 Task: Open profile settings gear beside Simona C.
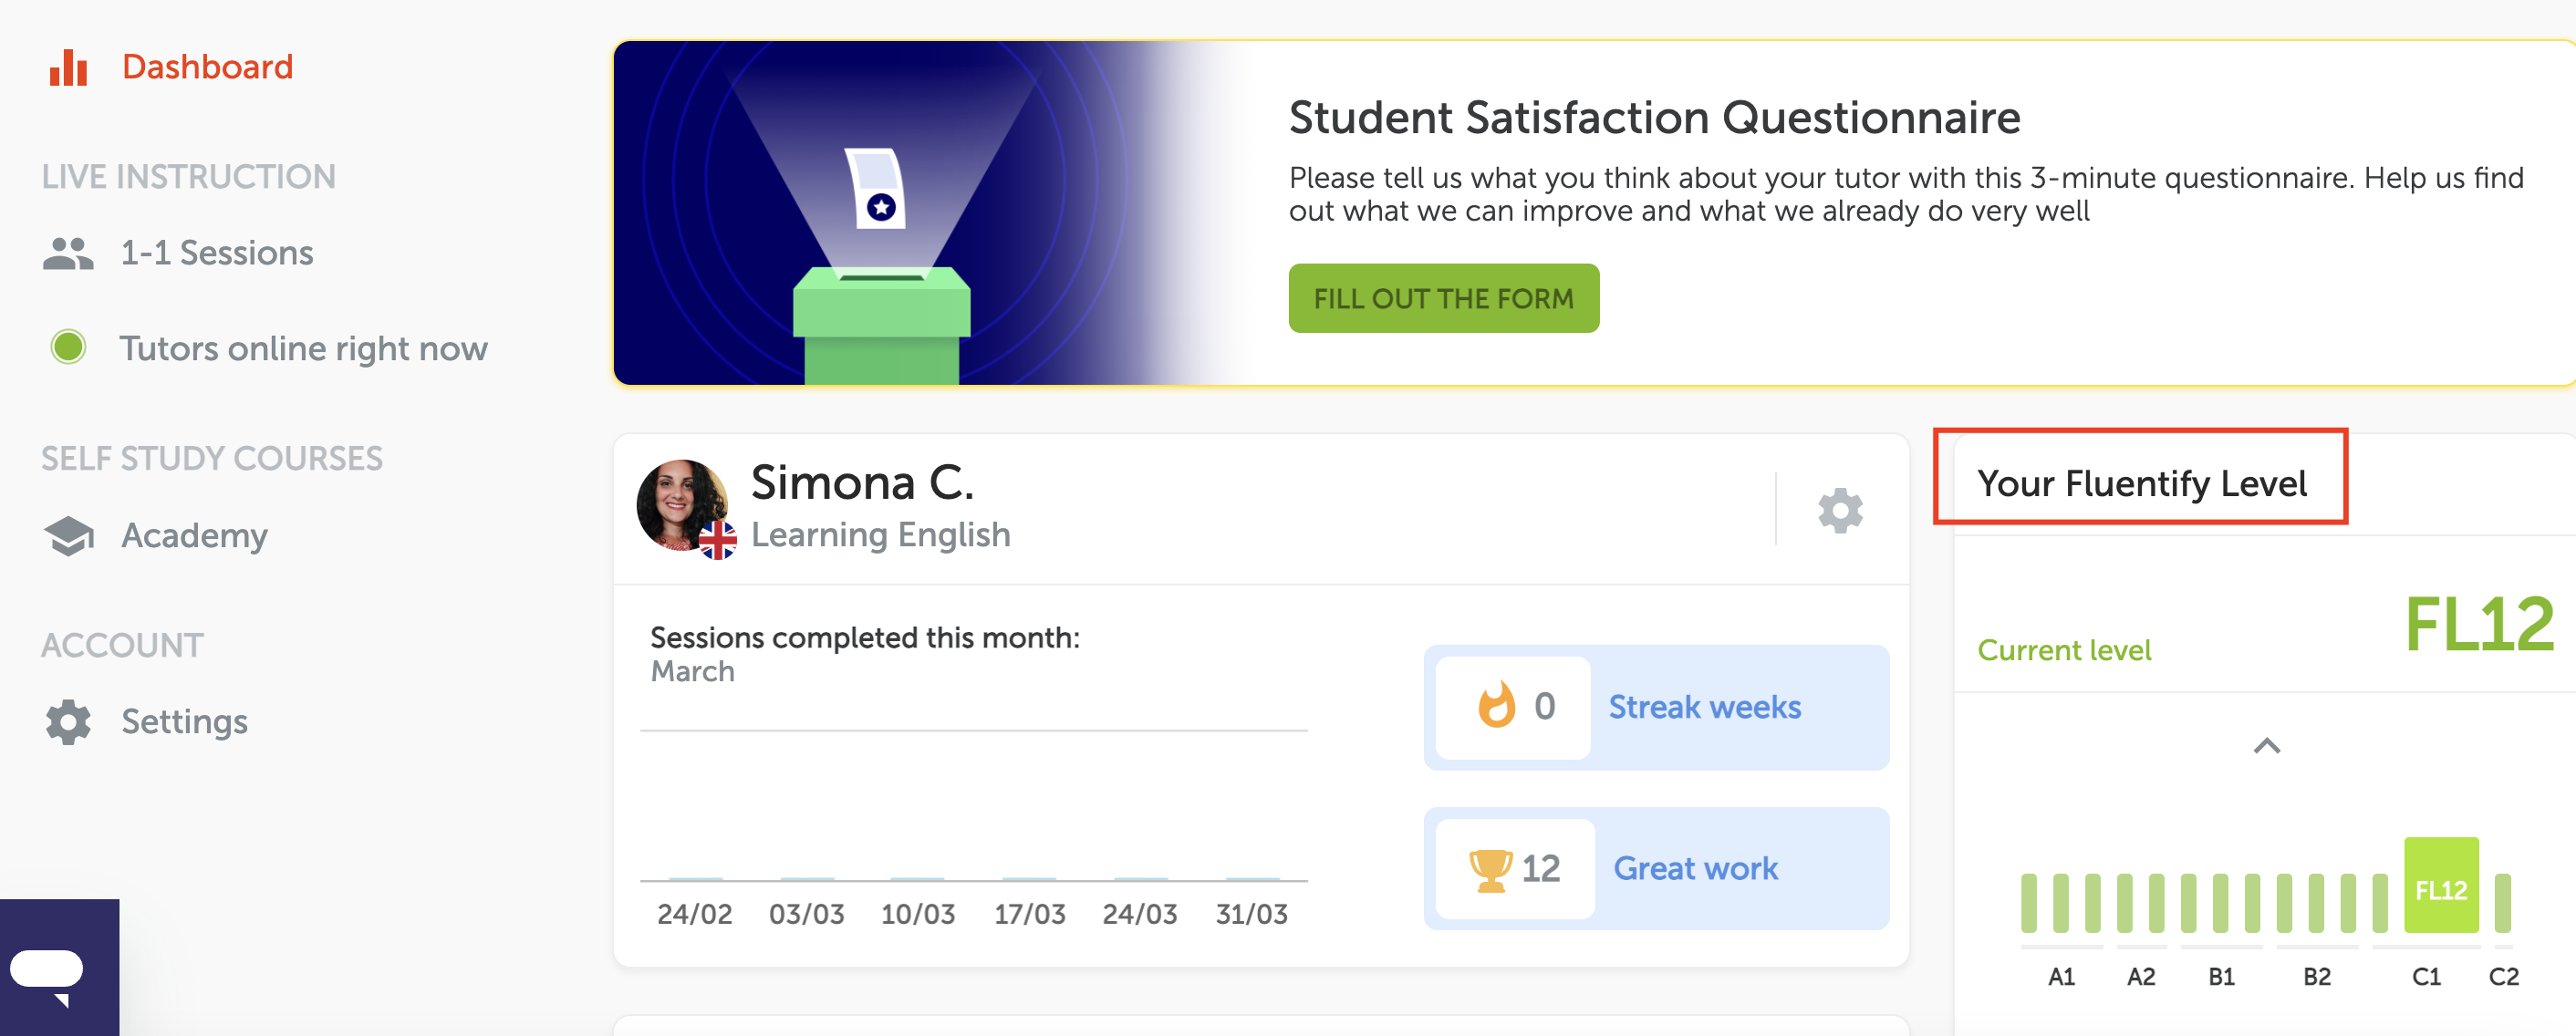pyautogui.click(x=1840, y=510)
